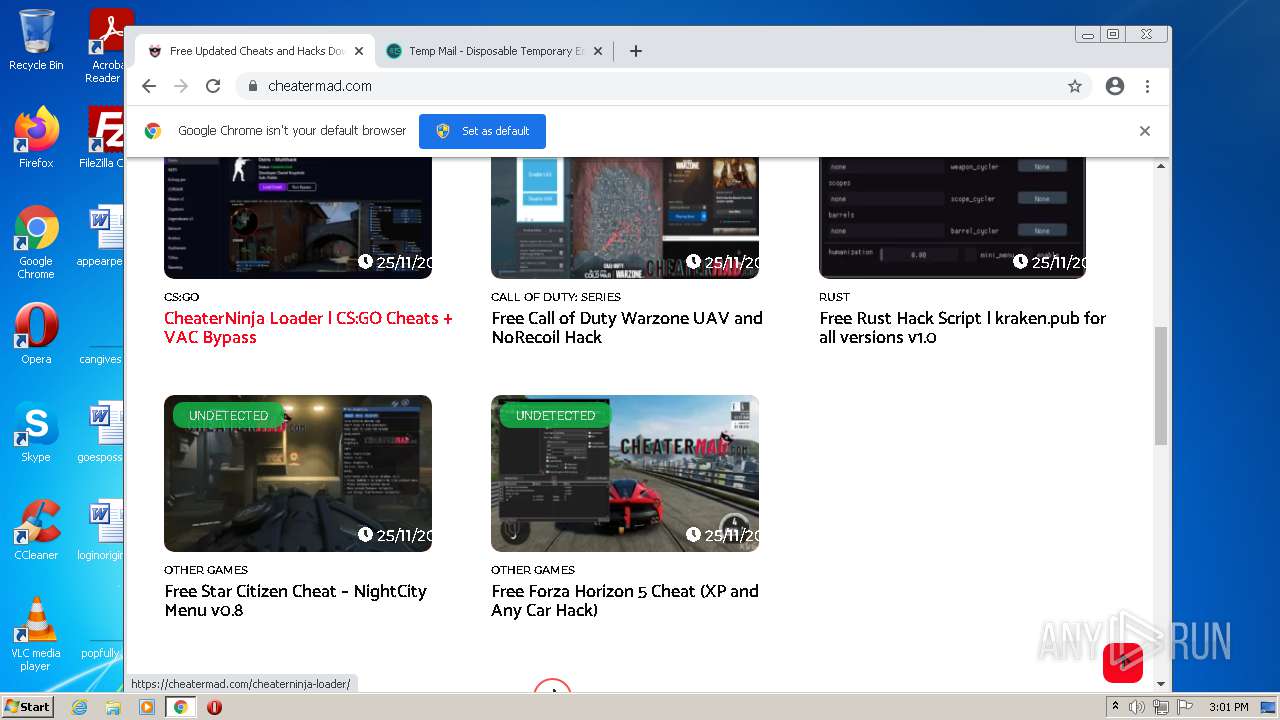Screen dimensions: 1280x720
Task: Bookmark this page with the star icon
Action: 1075,86
